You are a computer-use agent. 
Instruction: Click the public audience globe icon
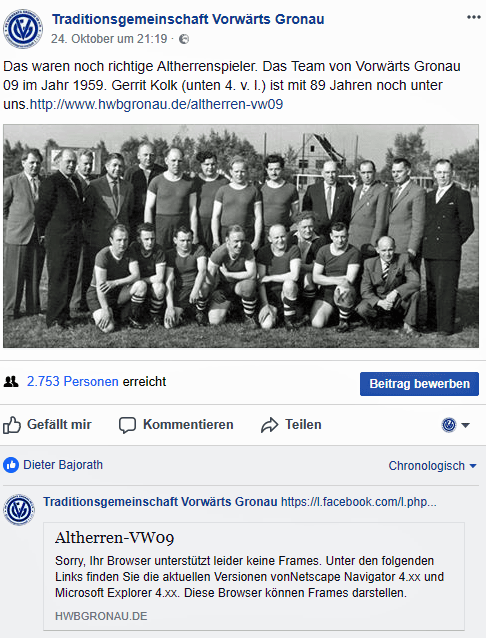tap(184, 39)
